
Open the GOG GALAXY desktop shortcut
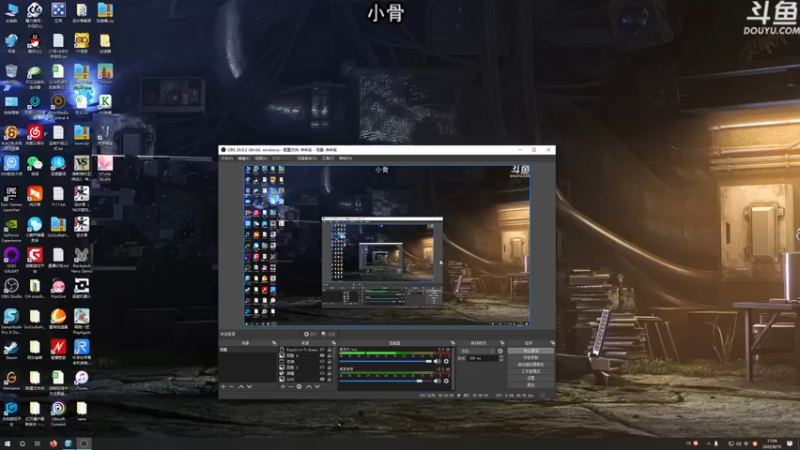point(11,259)
